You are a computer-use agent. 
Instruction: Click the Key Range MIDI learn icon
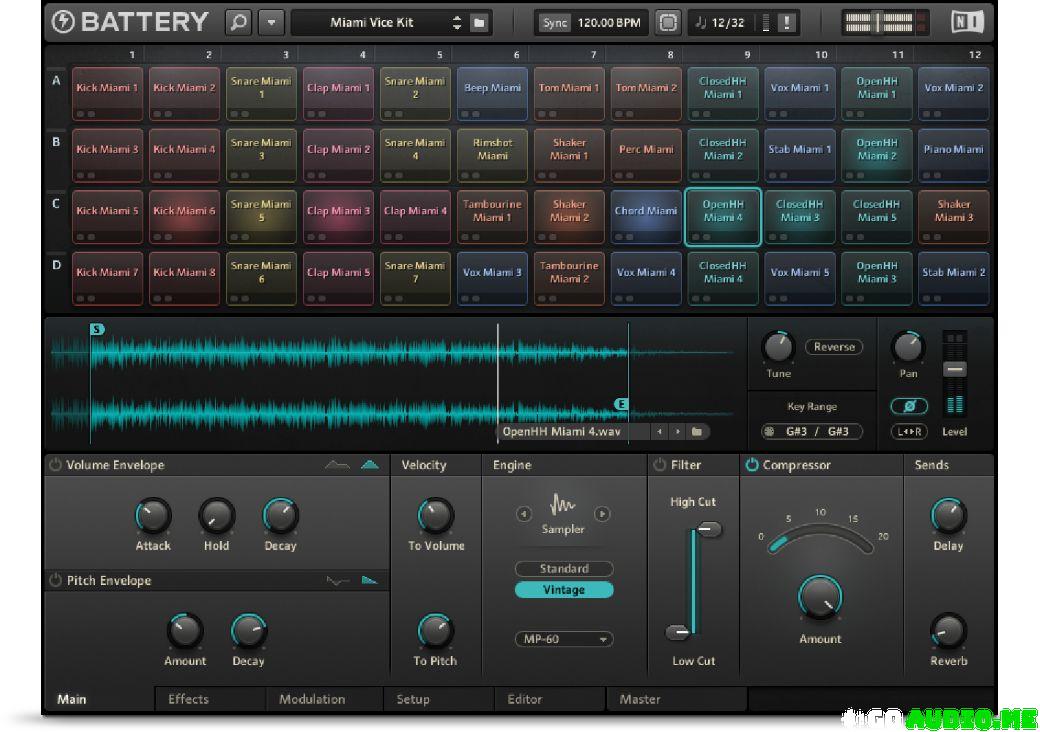(x=769, y=432)
